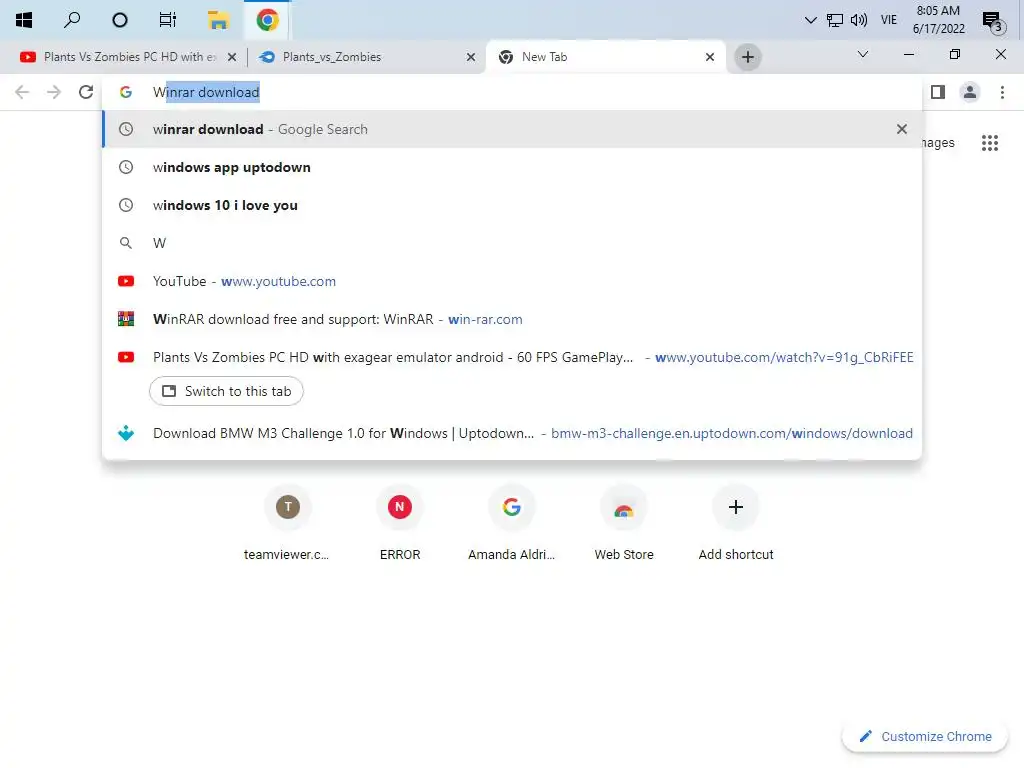
Task: Open the Chrome three-dot menu
Action: point(1002,92)
